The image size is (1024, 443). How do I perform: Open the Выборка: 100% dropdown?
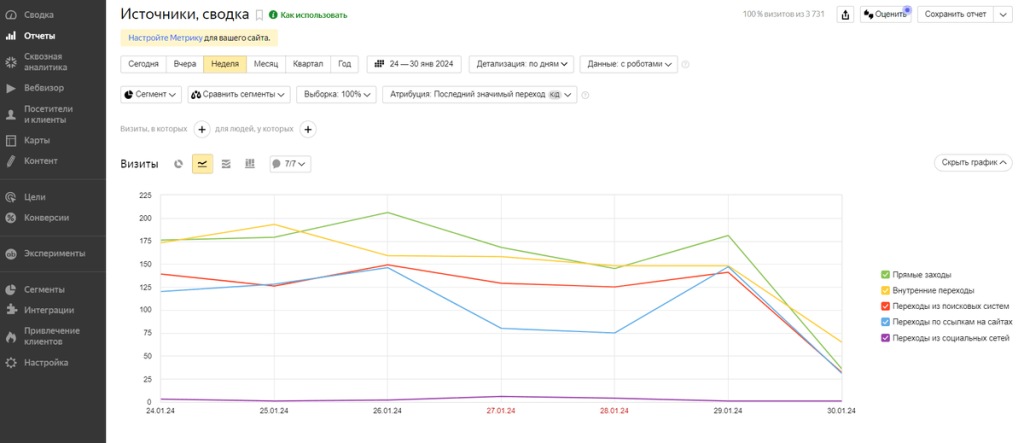335,95
